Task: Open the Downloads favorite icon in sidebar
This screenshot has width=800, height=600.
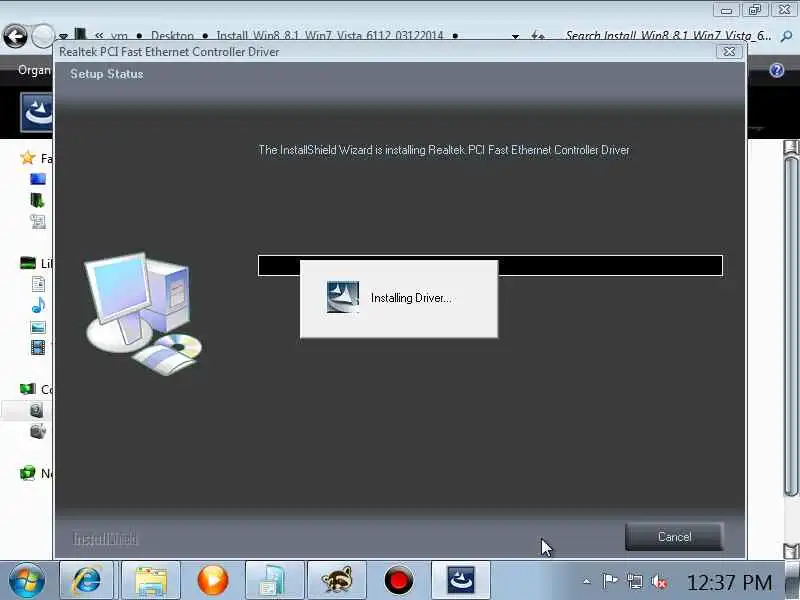Action: pos(37,200)
